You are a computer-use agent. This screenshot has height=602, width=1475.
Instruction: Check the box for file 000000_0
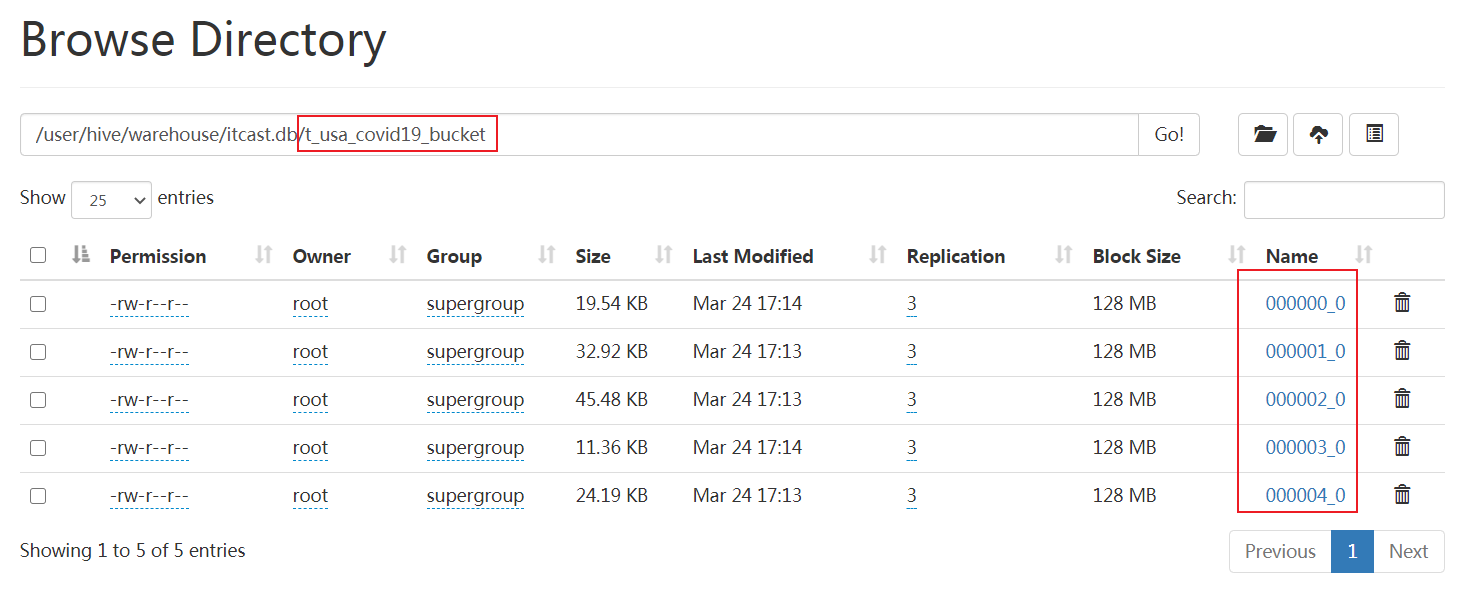click(x=38, y=304)
